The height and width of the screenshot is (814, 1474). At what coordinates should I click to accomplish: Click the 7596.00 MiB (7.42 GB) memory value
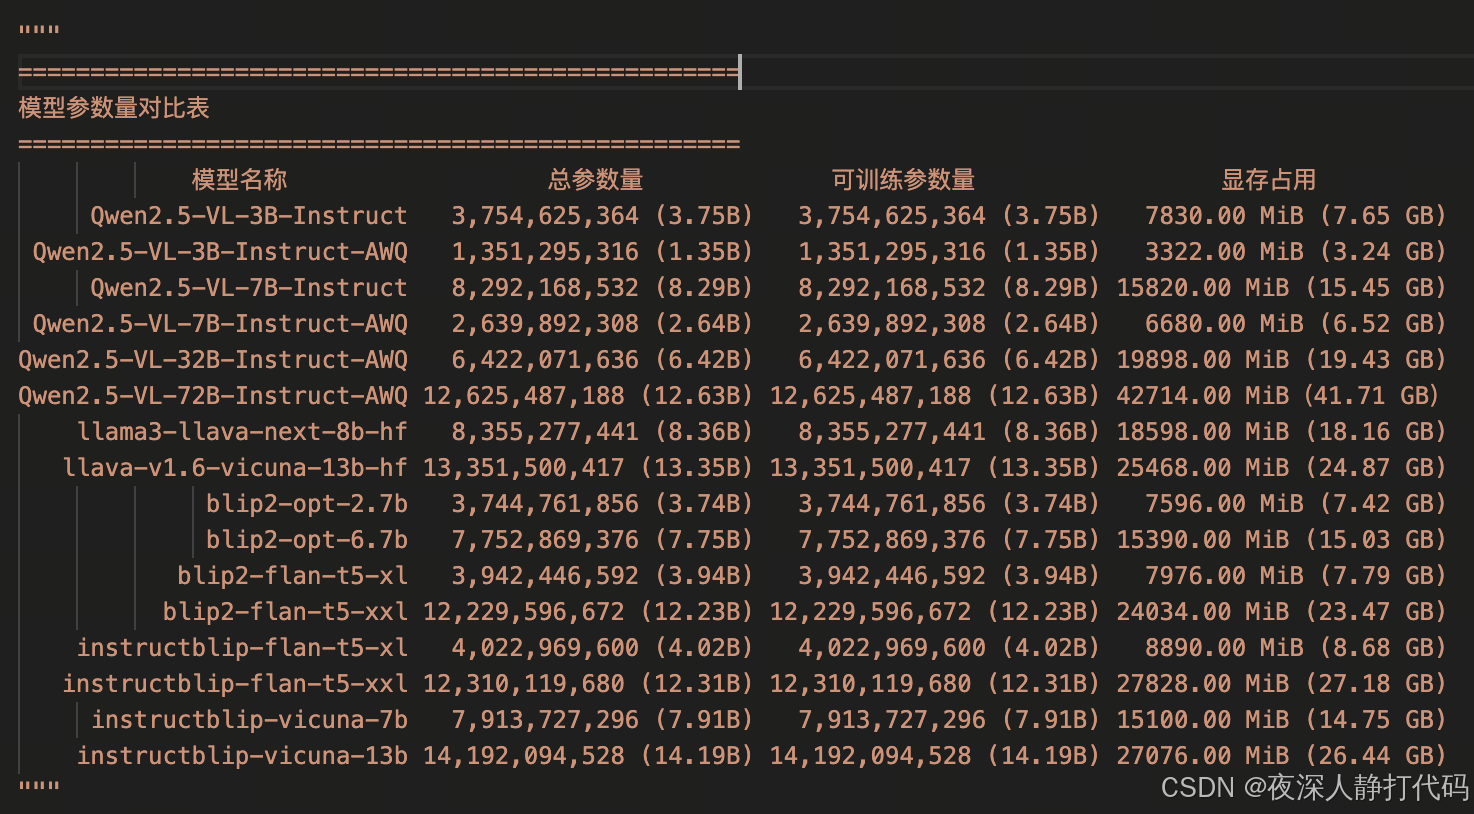click(1296, 504)
